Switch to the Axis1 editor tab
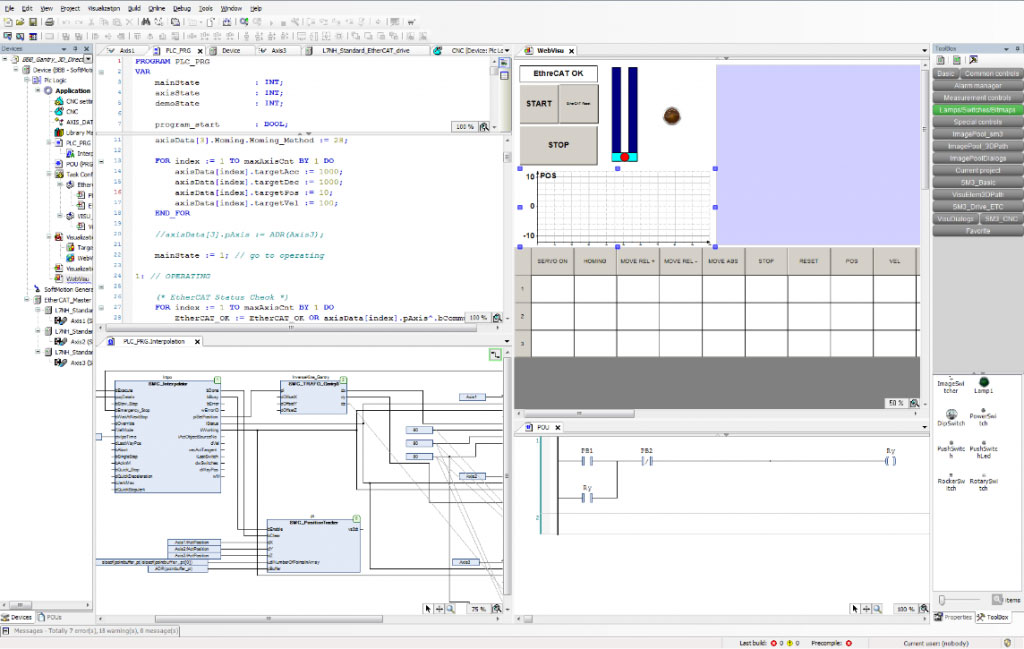The width and height of the screenshot is (1024, 649). pyautogui.click(x=127, y=50)
